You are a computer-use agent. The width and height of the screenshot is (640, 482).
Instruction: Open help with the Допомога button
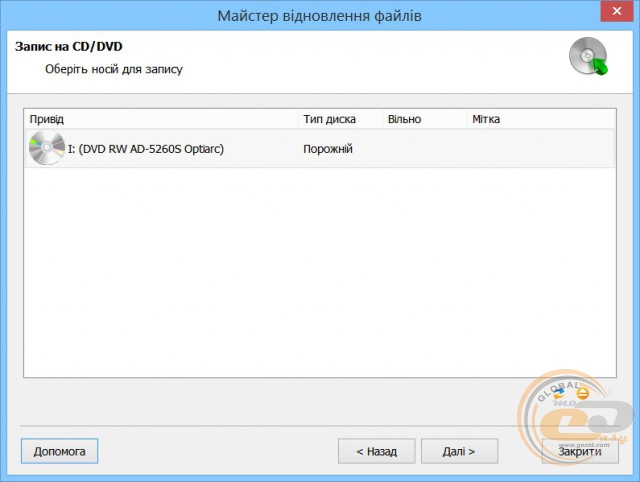[60, 451]
